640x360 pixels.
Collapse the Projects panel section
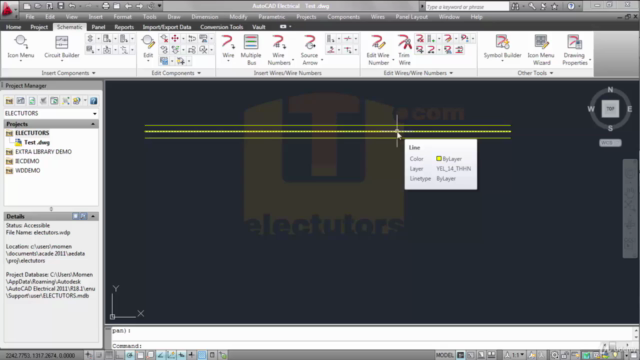pyautogui.click(x=93, y=124)
